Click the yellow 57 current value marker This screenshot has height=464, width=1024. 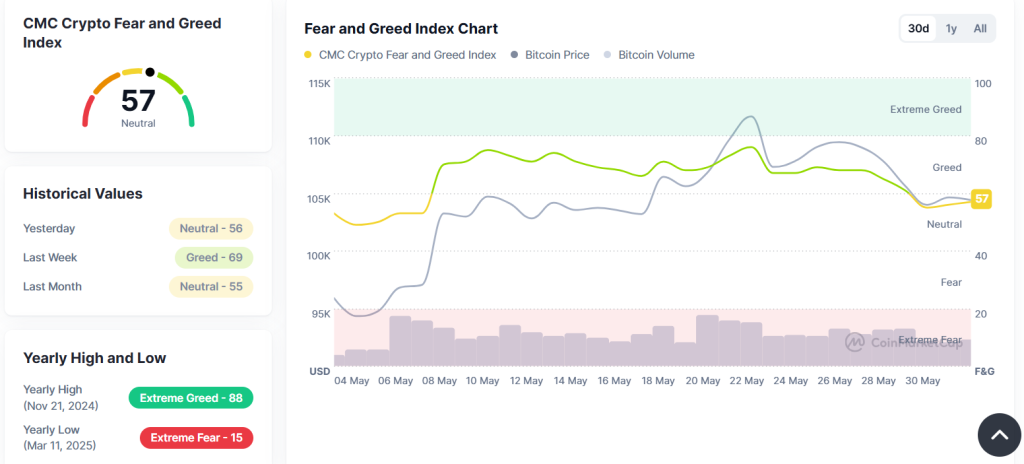coord(981,199)
